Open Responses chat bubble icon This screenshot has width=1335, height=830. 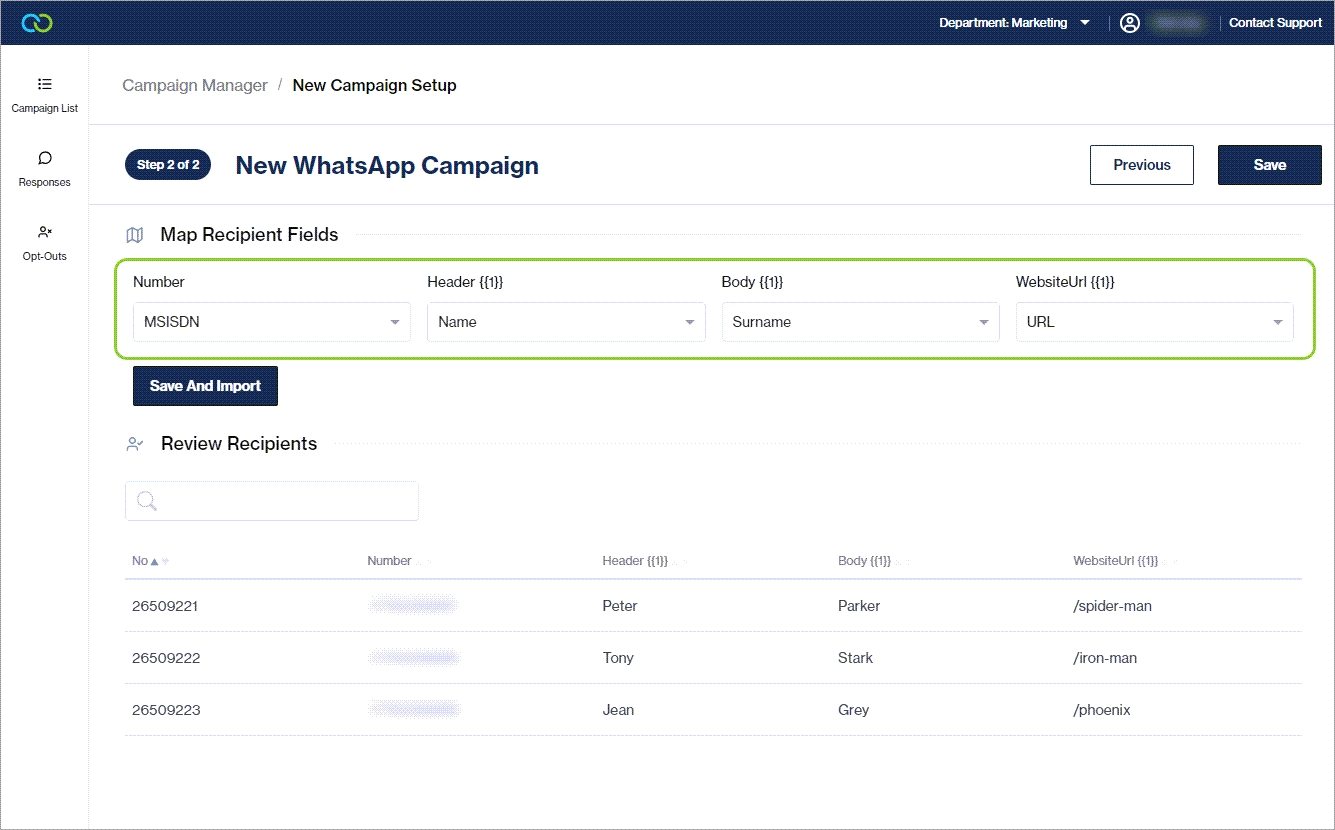44,158
